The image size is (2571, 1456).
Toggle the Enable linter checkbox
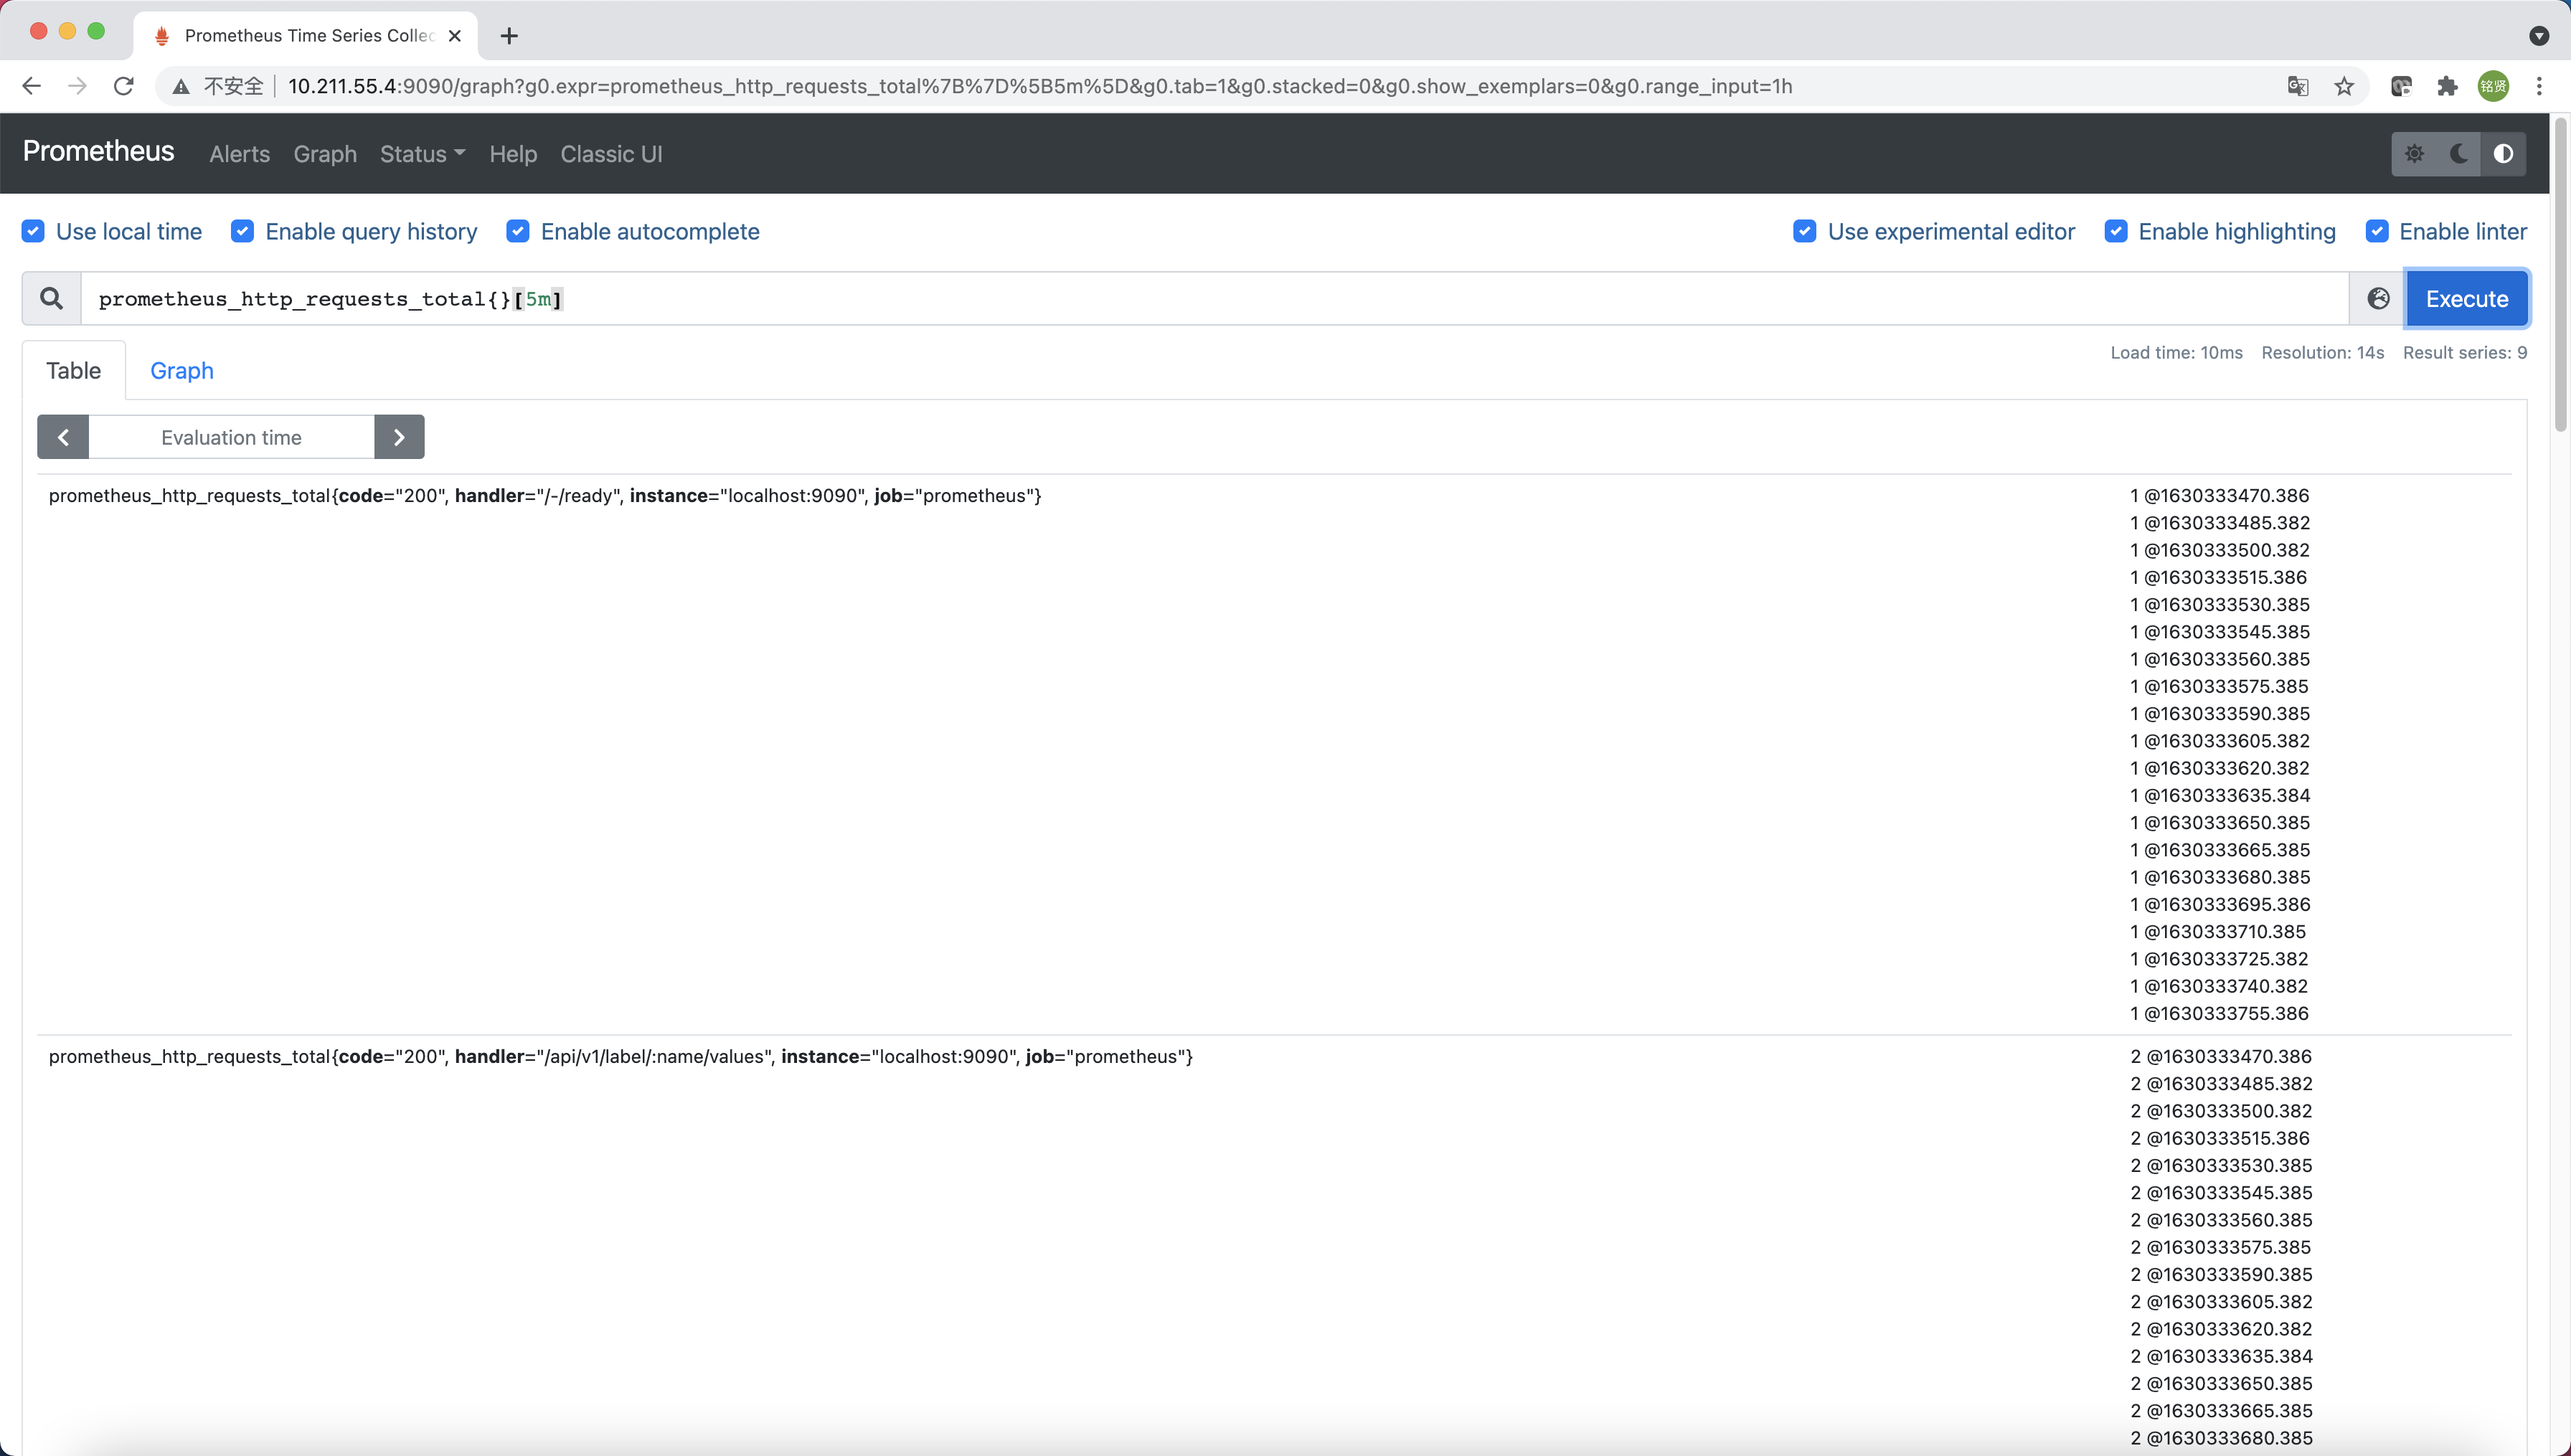[x=2377, y=231]
